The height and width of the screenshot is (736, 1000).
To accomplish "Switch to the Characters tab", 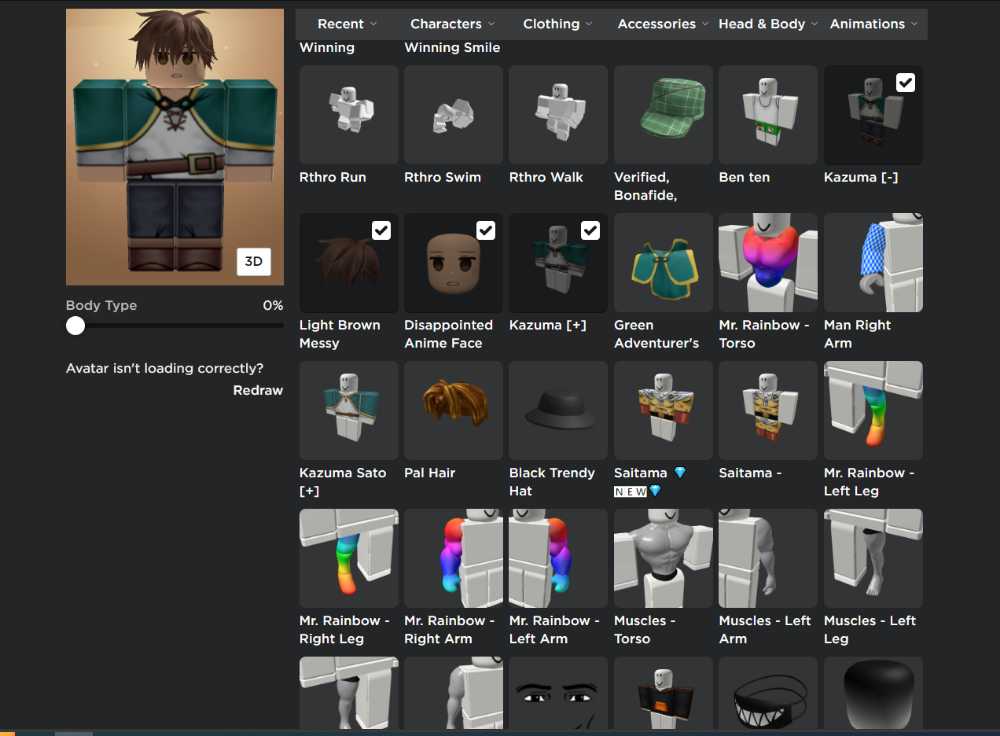I will [x=446, y=24].
